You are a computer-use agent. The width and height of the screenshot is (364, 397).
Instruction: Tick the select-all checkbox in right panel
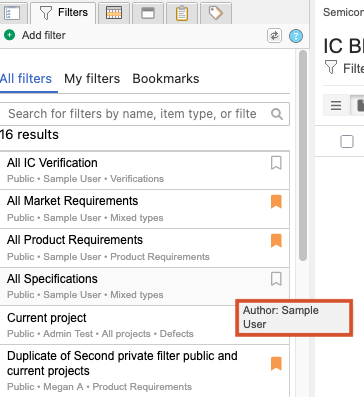[347, 141]
